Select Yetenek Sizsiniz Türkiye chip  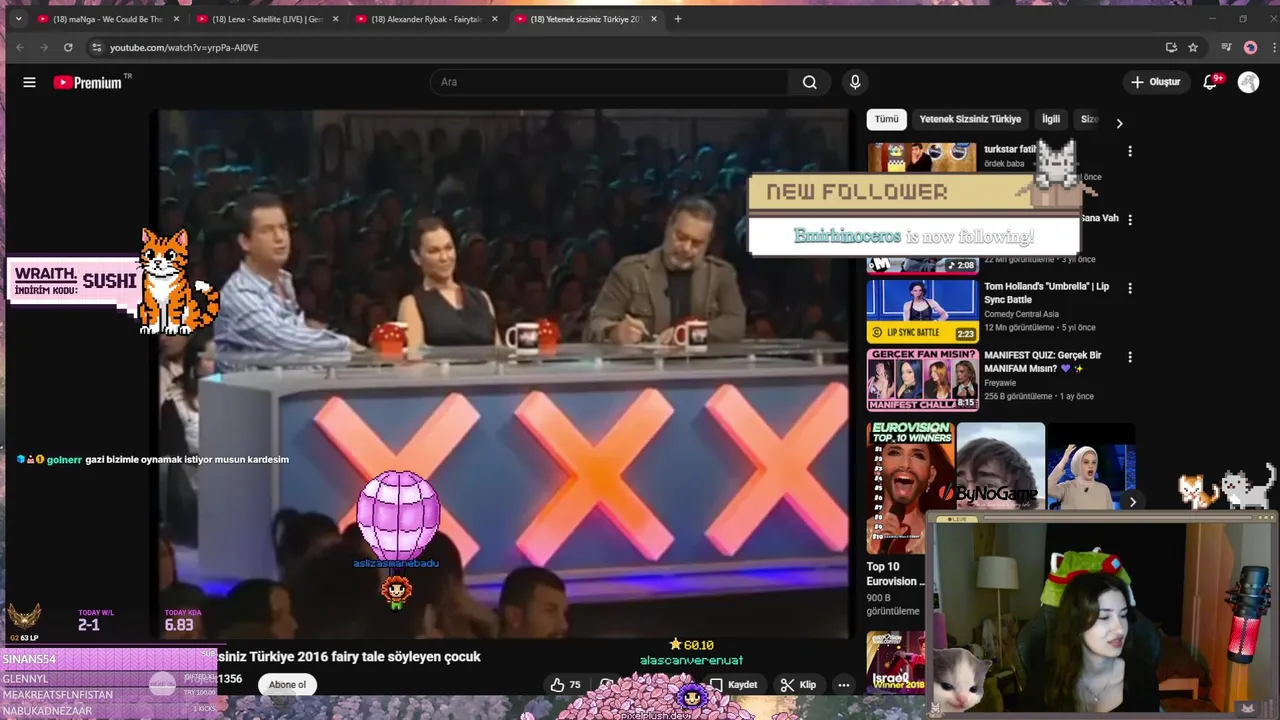pyautogui.click(x=970, y=119)
